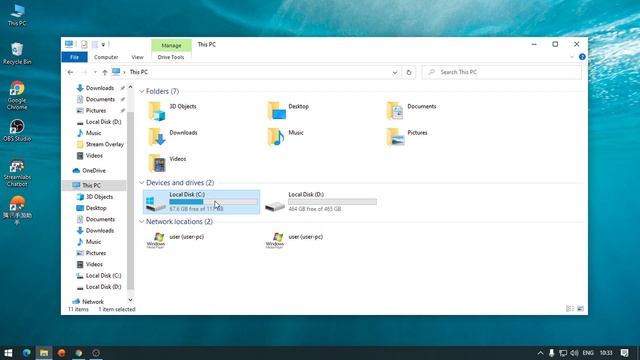Click ENG language indicator
Image resolution: width=640 pixels, height=360 pixels.
coord(588,353)
